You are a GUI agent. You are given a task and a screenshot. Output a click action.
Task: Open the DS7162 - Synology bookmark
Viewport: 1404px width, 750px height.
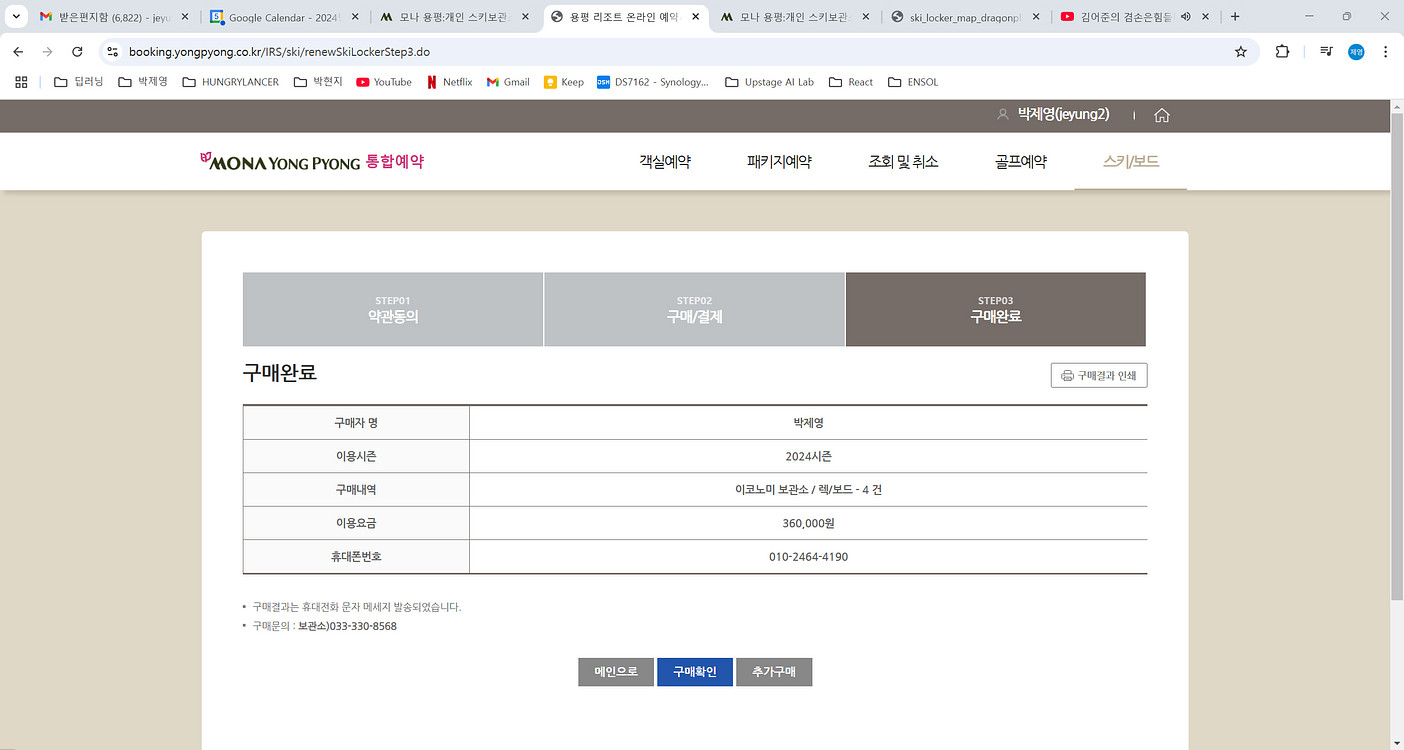click(653, 82)
